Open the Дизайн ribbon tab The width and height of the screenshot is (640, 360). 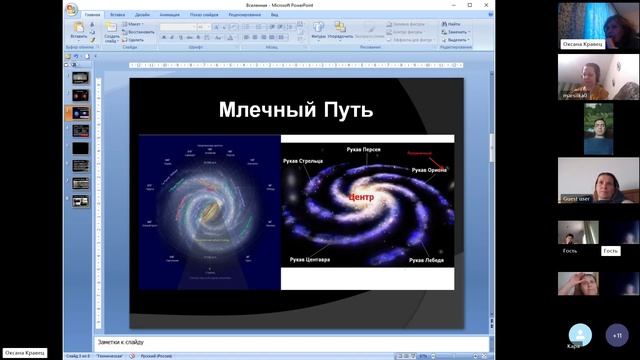(142, 15)
